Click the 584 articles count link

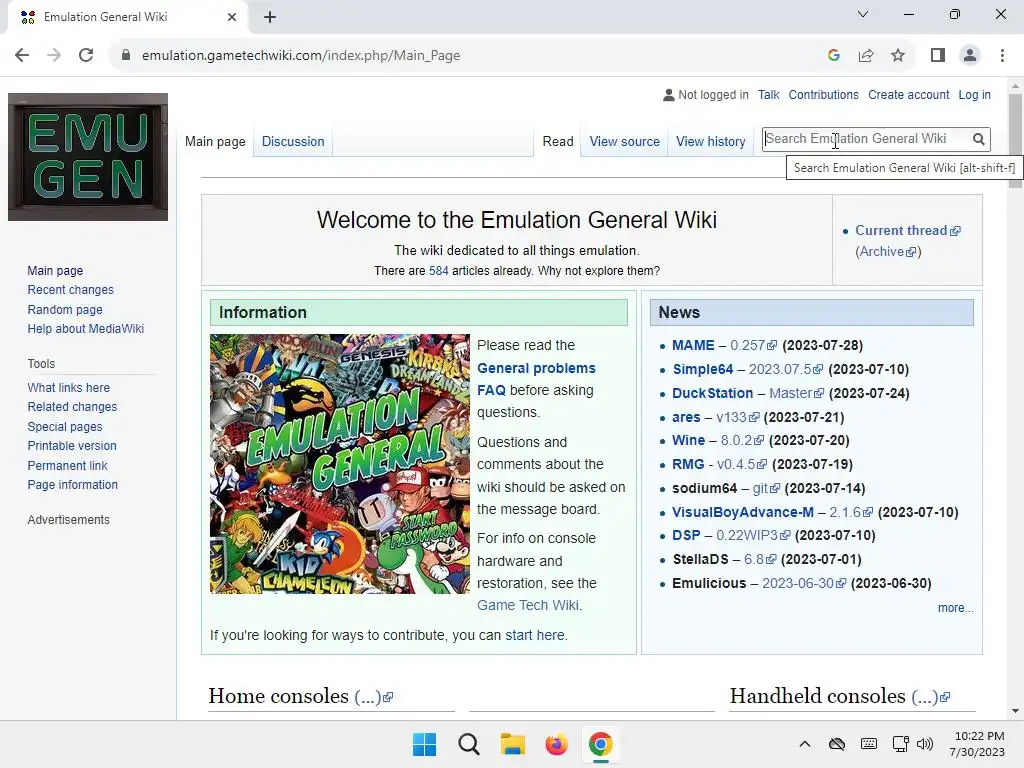pyautogui.click(x=438, y=270)
